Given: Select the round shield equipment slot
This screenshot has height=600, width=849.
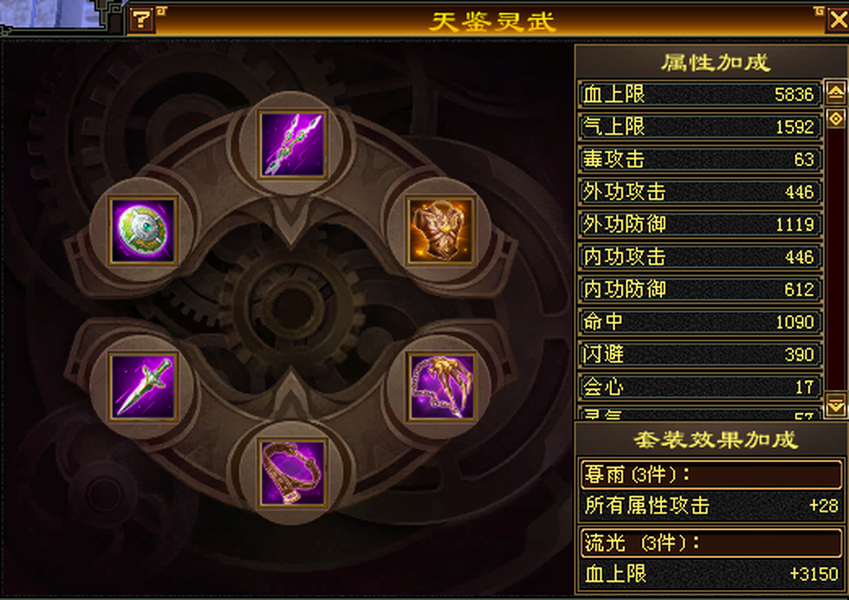Looking at the screenshot, I should 143,230.
